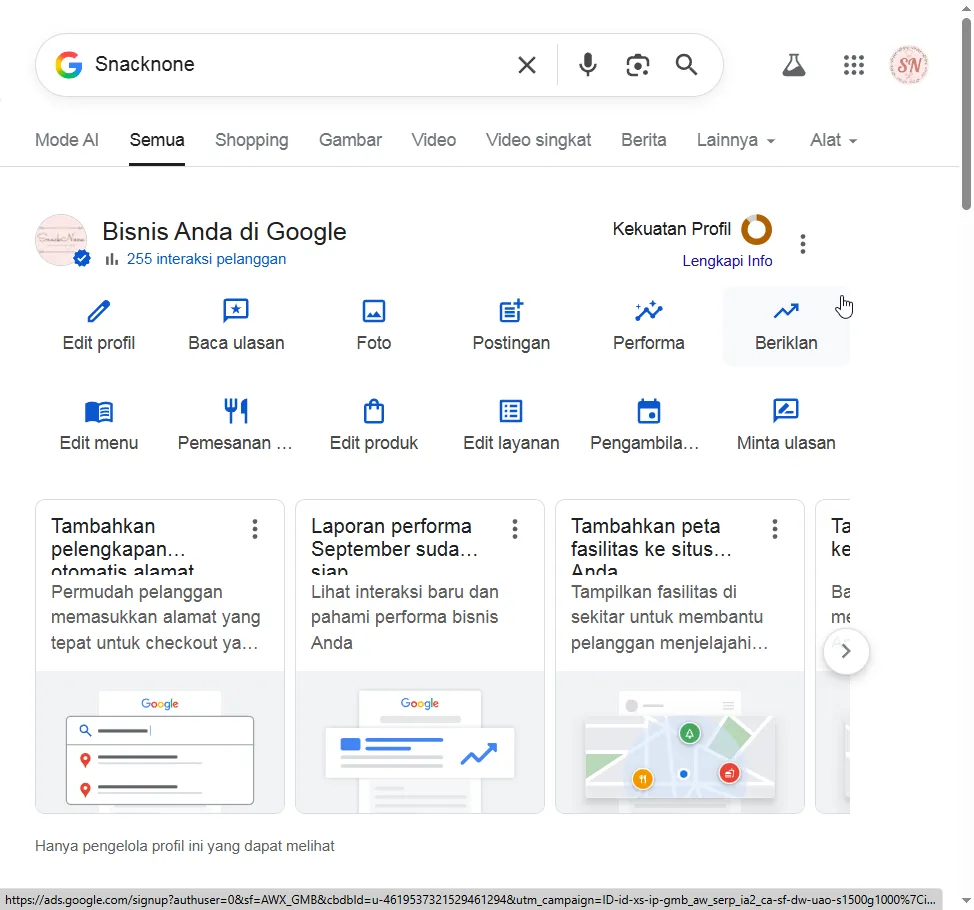Click the address autocomplete illustration thumbnail
The height and width of the screenshot is (910, 974).
click(160, 742)
